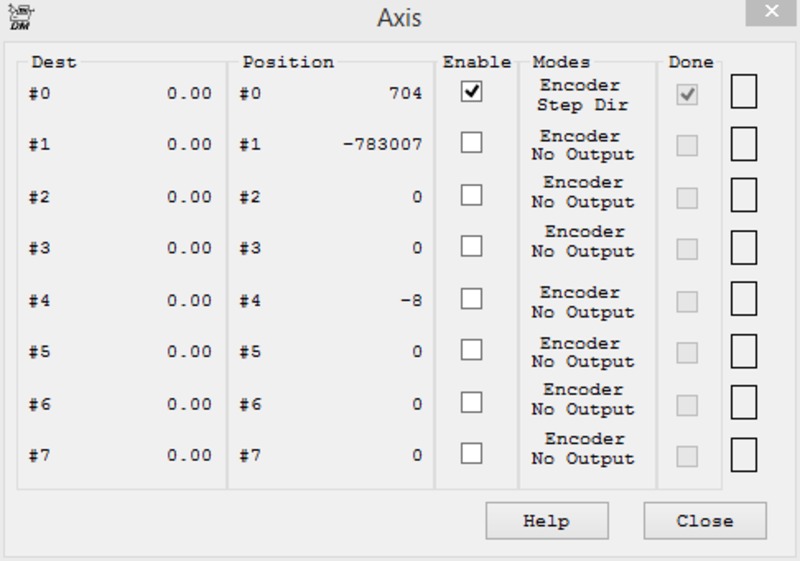Select the Enable checkbox for axis #7

(x=471, y=453)
